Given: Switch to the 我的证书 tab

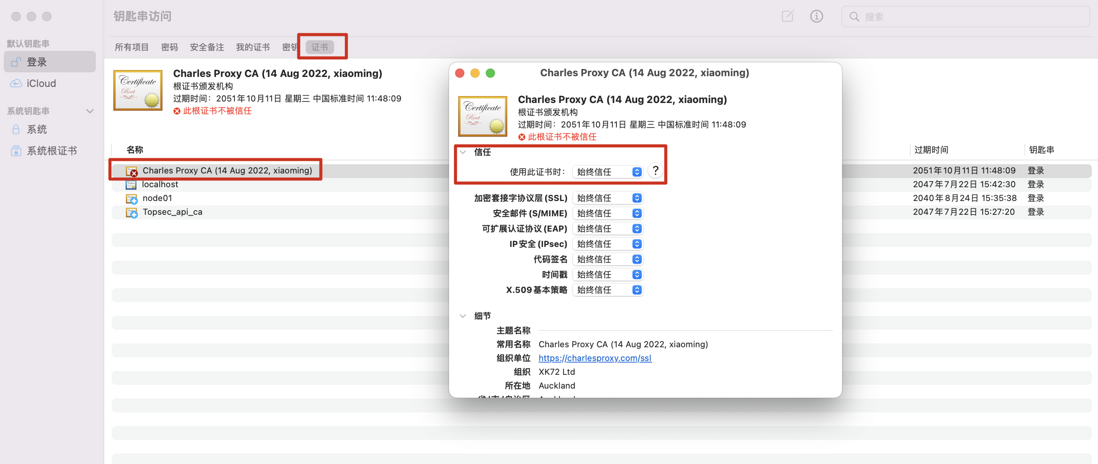Looking at the screenshot, I should [253, 47].
